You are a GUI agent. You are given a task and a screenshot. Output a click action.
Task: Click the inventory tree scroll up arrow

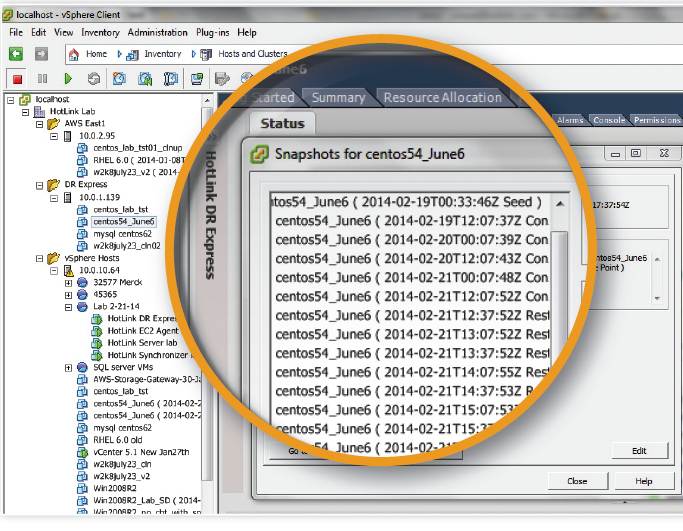click(207, 101)
